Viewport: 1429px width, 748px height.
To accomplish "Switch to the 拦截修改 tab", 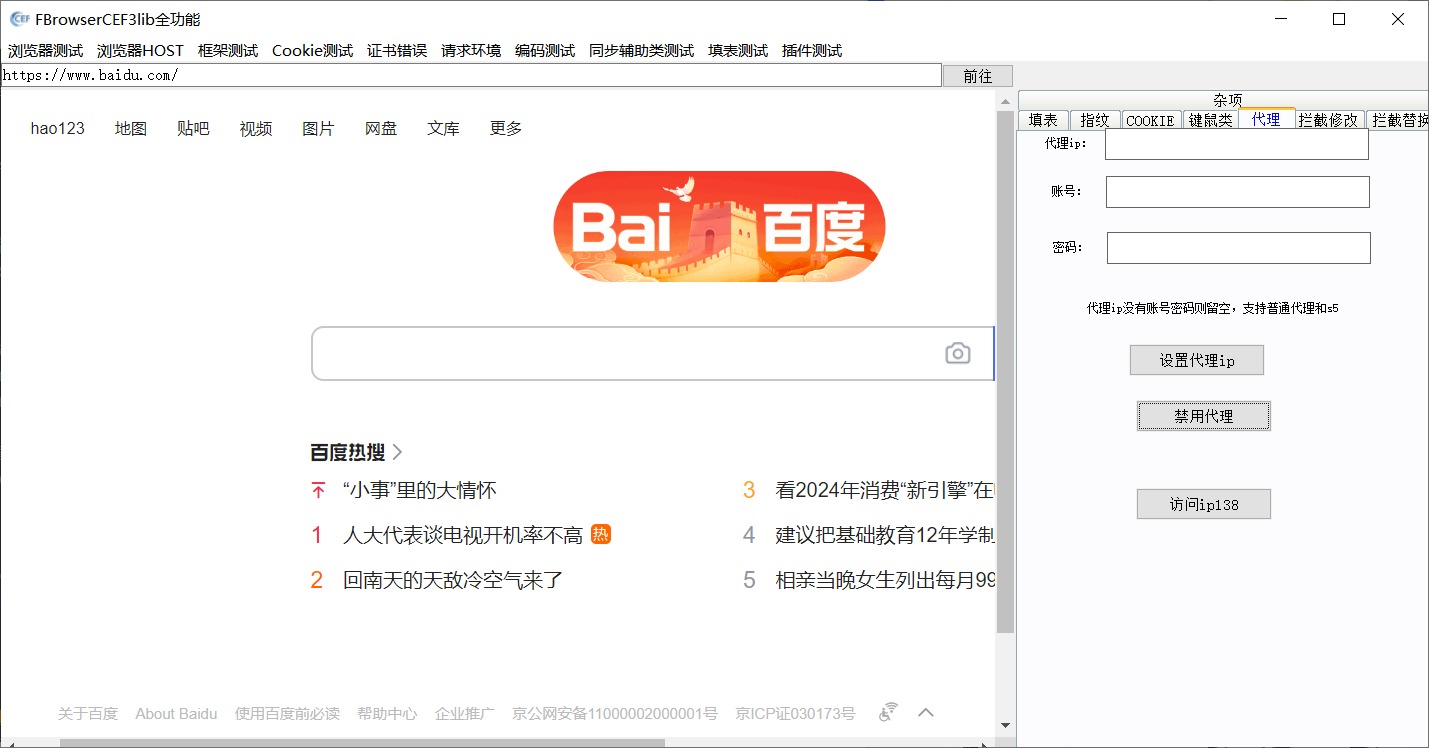I will click(1329, 120).
